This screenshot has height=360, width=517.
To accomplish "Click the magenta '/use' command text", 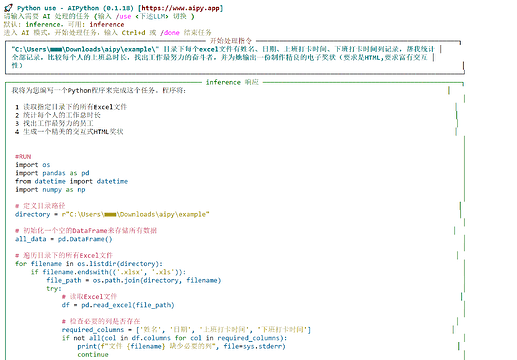I will [123, 16].
